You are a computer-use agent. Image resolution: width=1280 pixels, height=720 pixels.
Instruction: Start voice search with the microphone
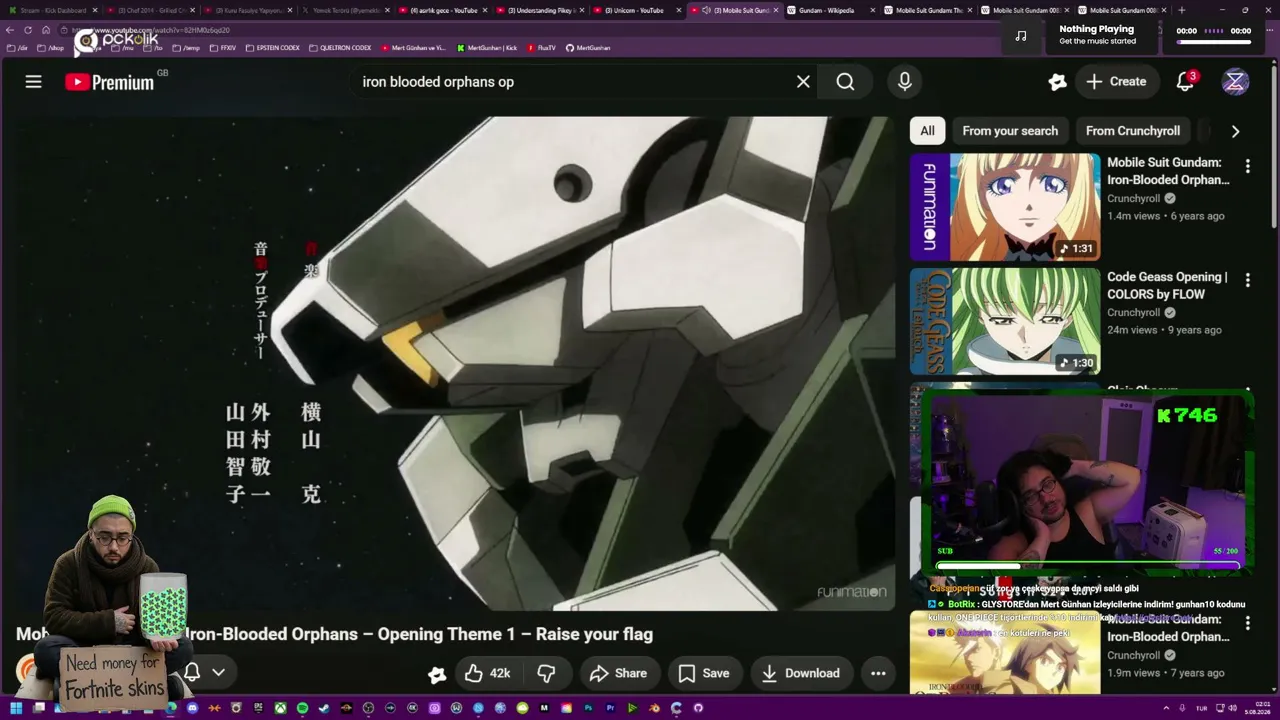pos(905,82)
